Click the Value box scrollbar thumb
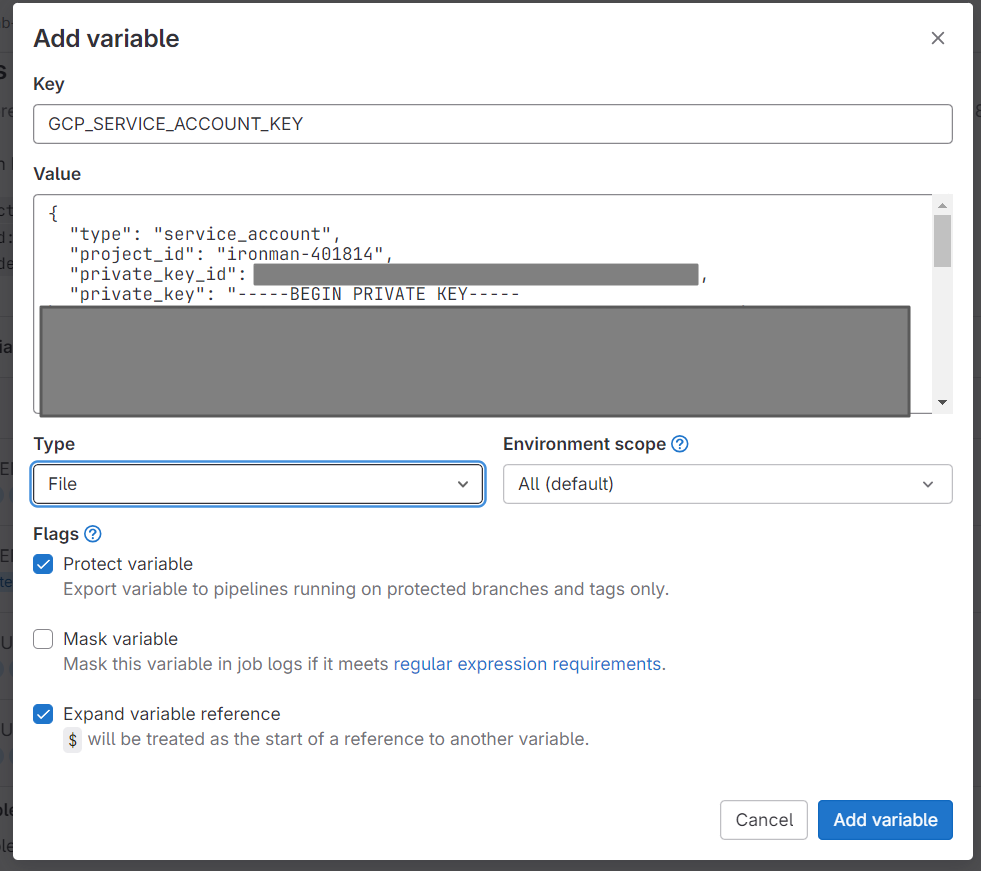 click(942, 240)
